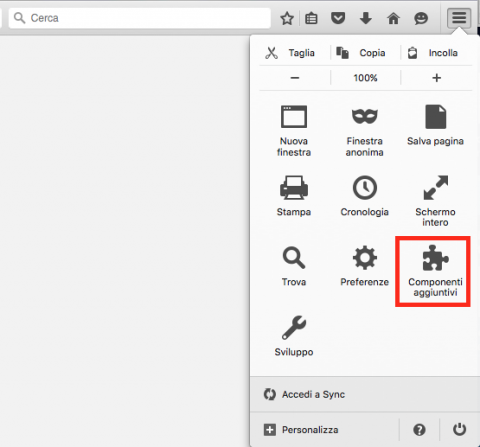Open Preferenze settings gear
This screenshot has width=480, height=447.
point(365,266)
